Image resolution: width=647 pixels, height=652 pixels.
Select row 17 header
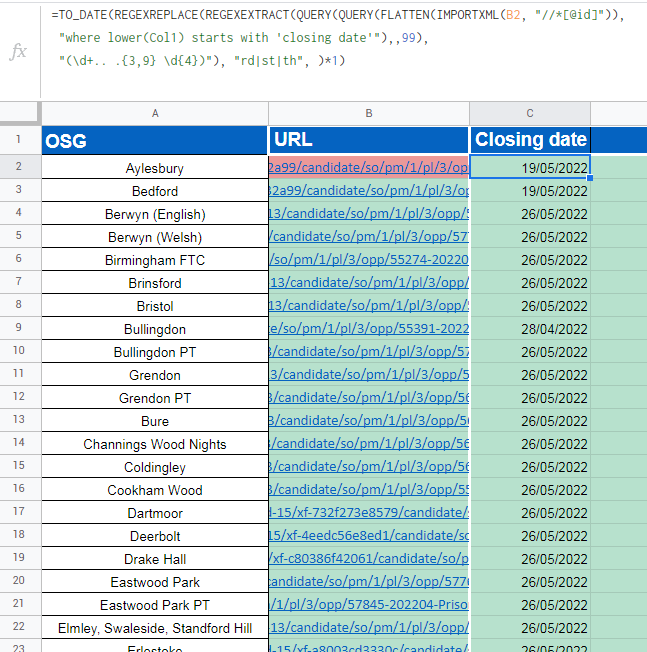[19, 511]
